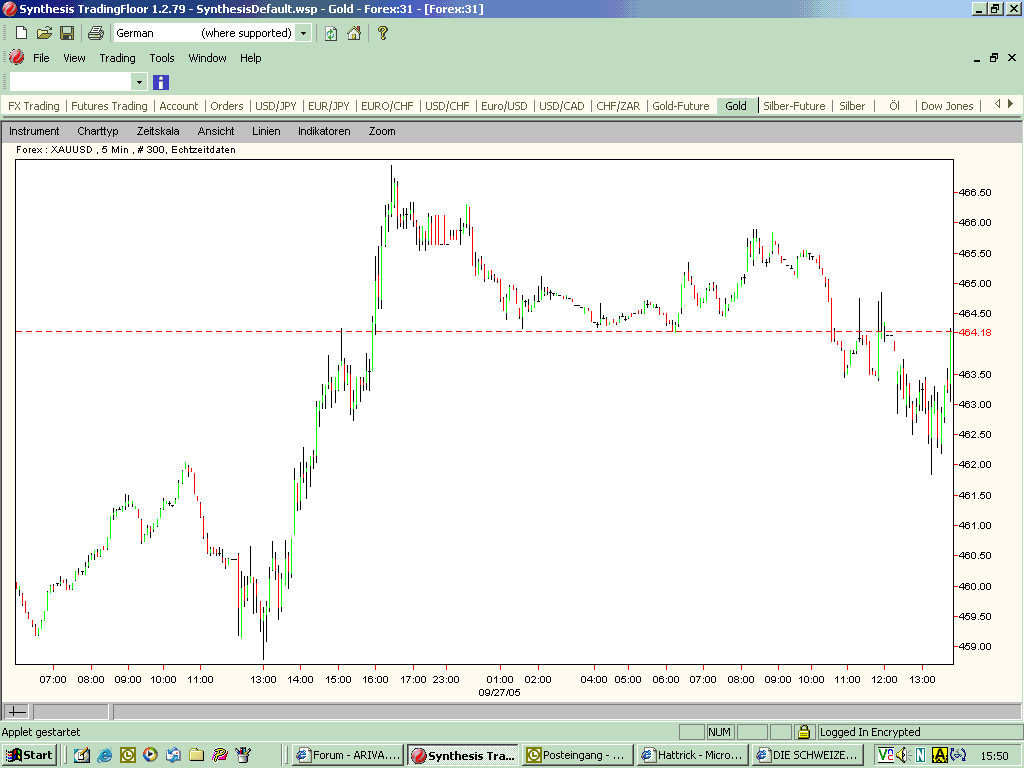Open a workspace with the folder icon
1024x768 pixels.
[44, 33]
